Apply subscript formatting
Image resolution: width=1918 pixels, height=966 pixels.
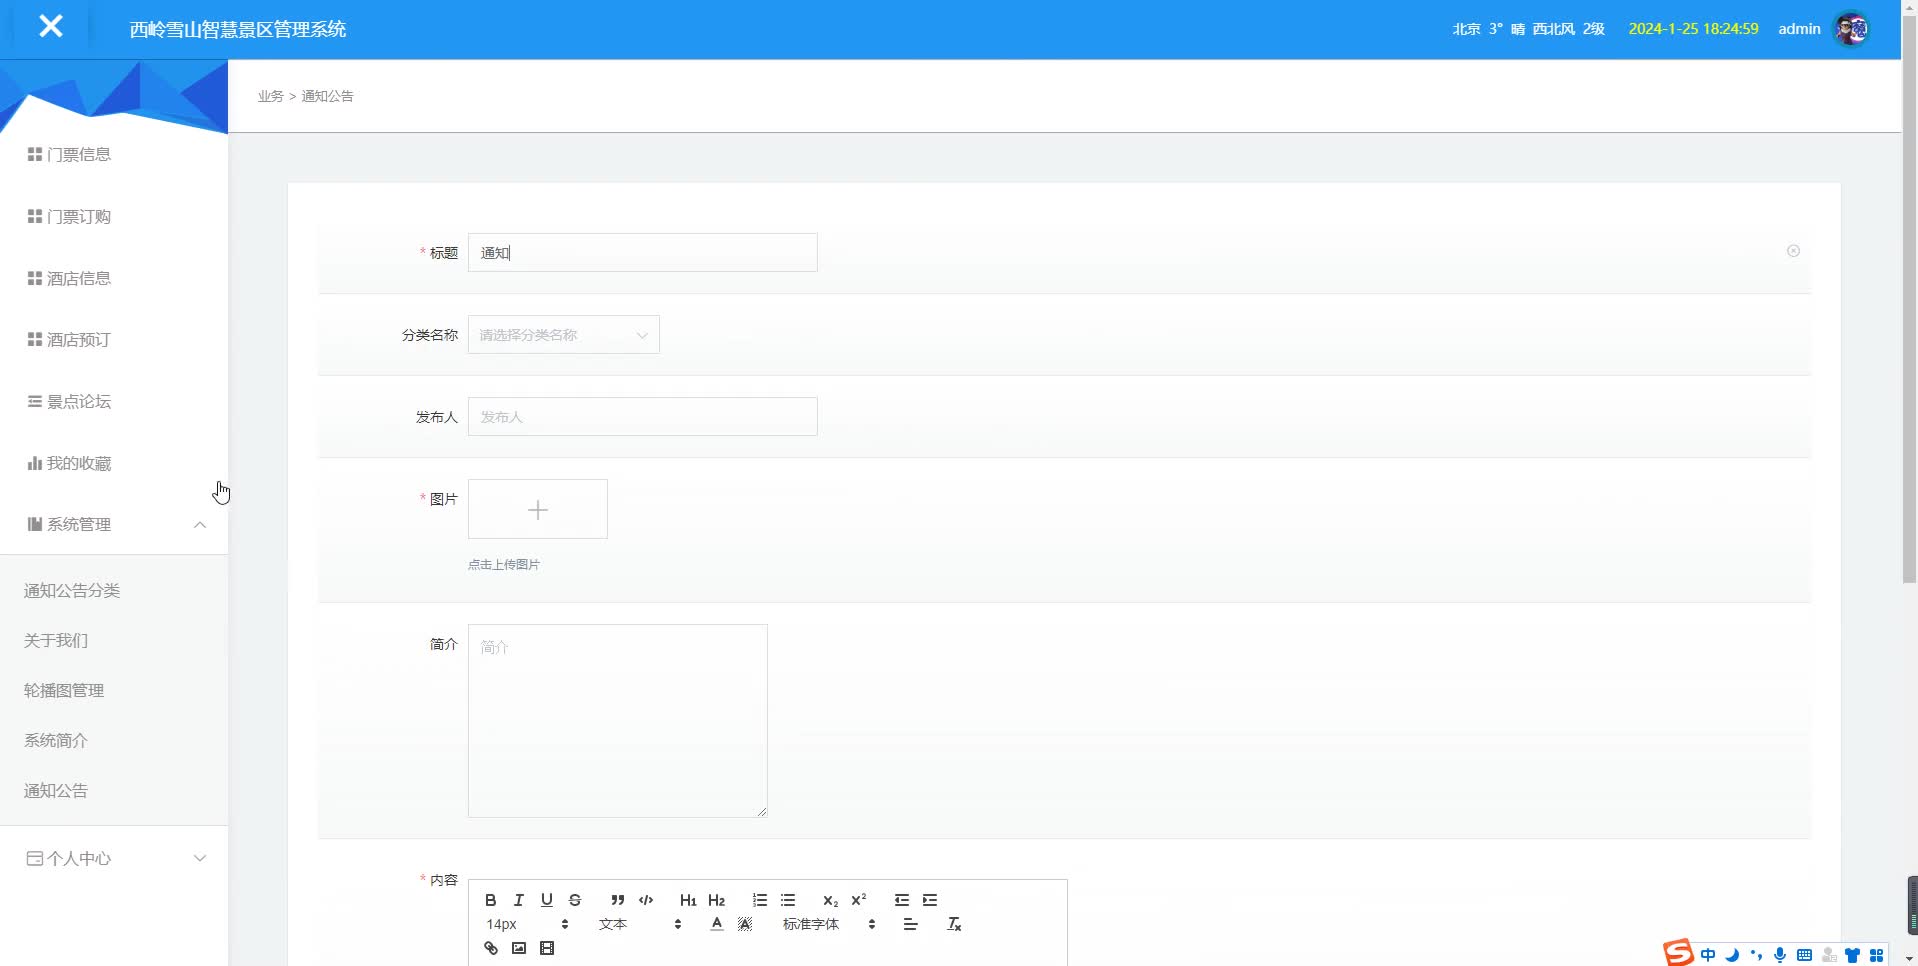[830, 900]
